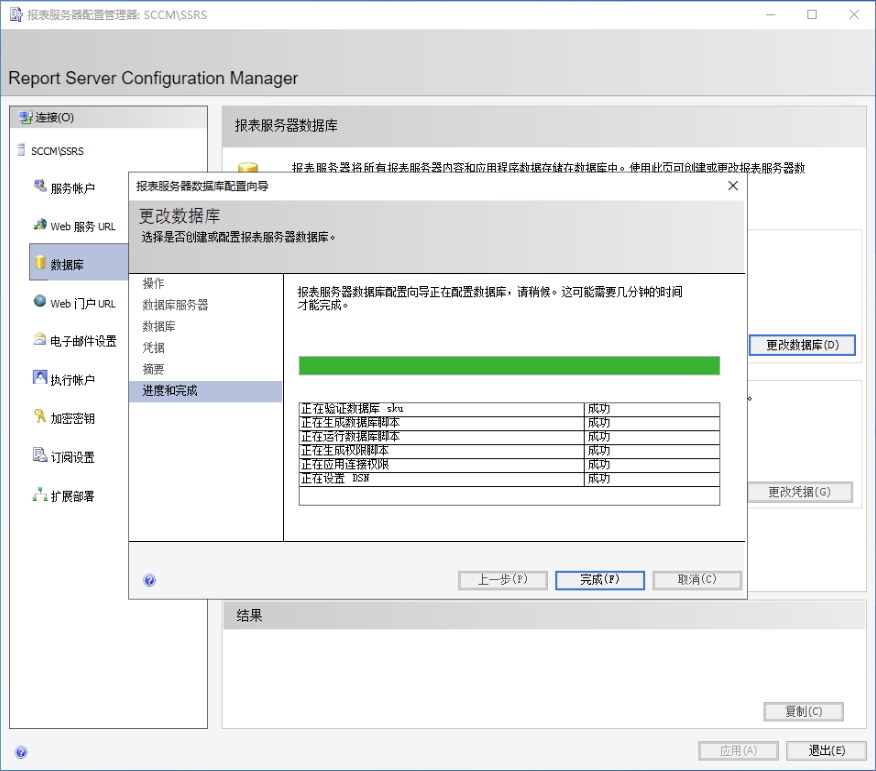The image size is (876, 771).
Task: Click 更改数据库(D) button
Action: (802, 345)
